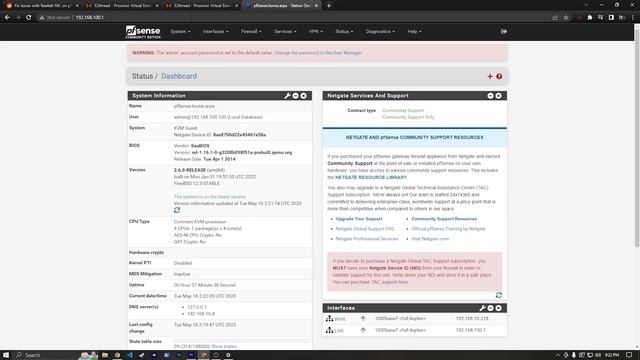Open browser extensions puzzle icon
The width and height of the screenshot is (640, 360).
589,18
